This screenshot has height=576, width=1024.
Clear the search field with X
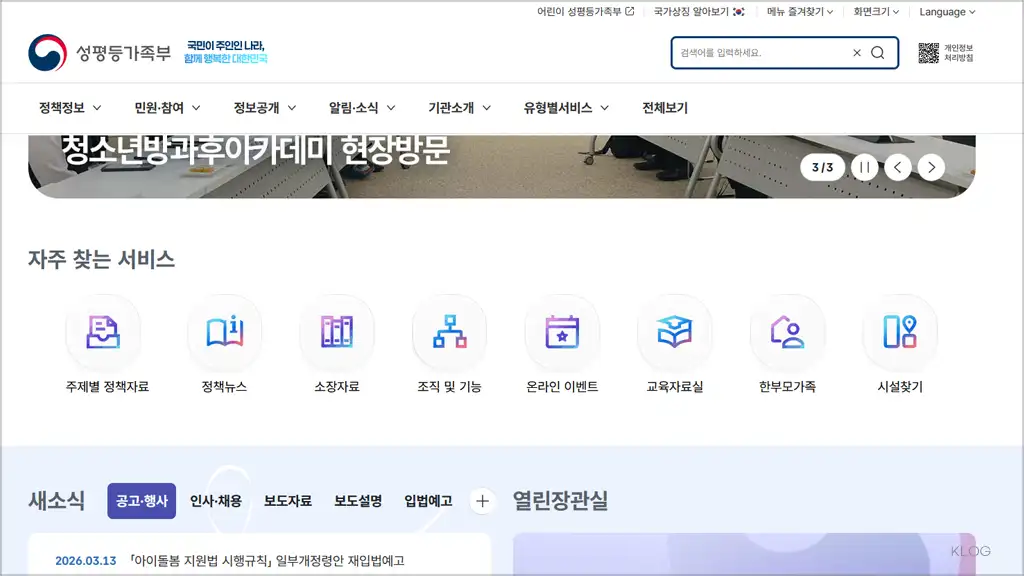point(856,52)
